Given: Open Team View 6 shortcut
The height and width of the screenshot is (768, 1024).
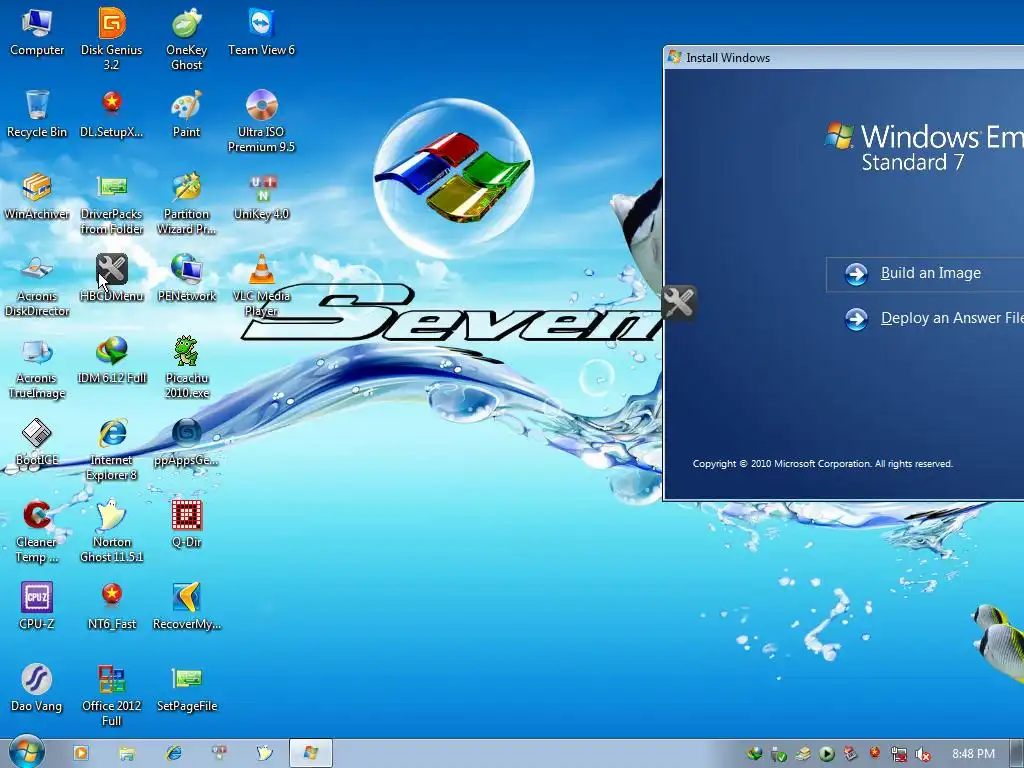Looking at the screenshot, I should (261, 33).
